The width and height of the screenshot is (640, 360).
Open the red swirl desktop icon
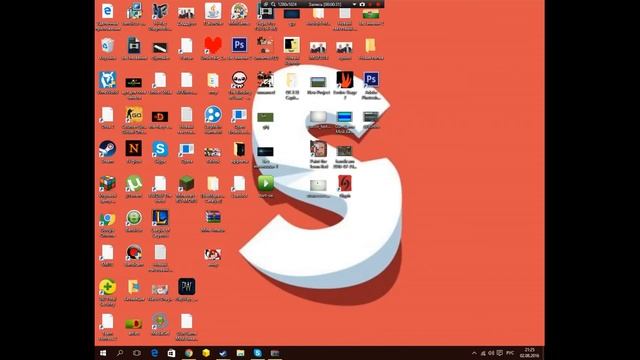[x=344, y=183]
